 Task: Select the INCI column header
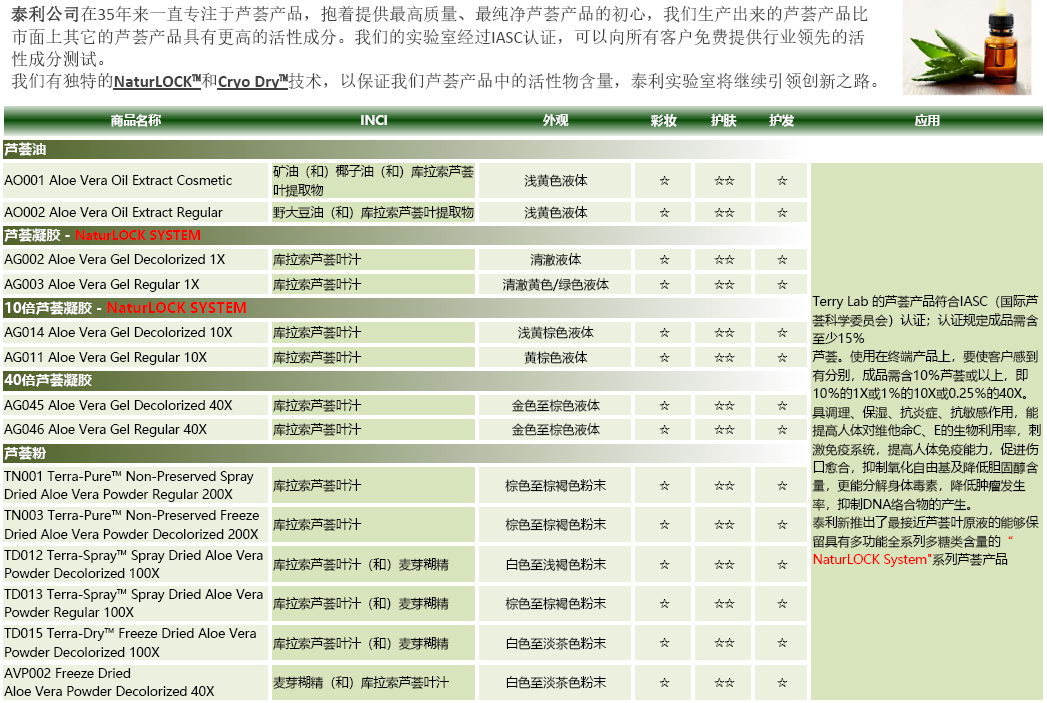[x=373, y=121]
